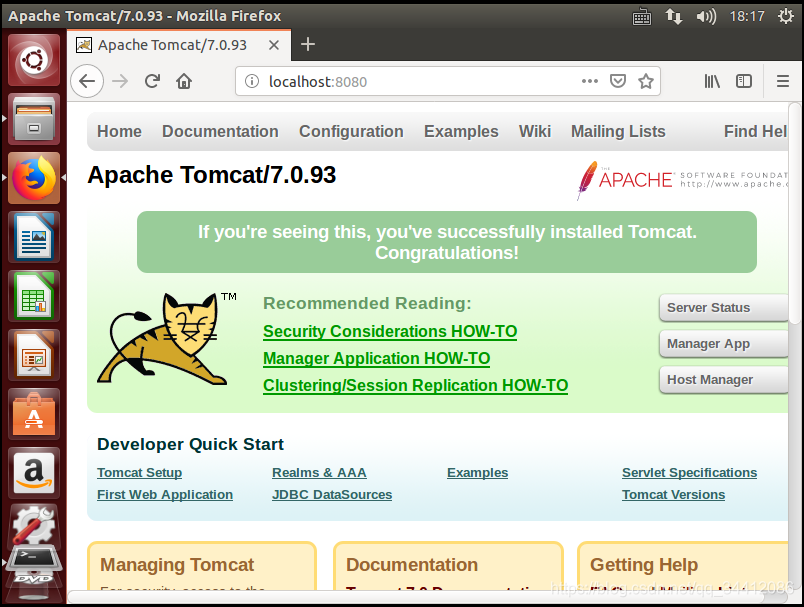Open the JDBC DataSources link
The width and height of the screenshot is (804, 607).
click(x=332, y=495)
